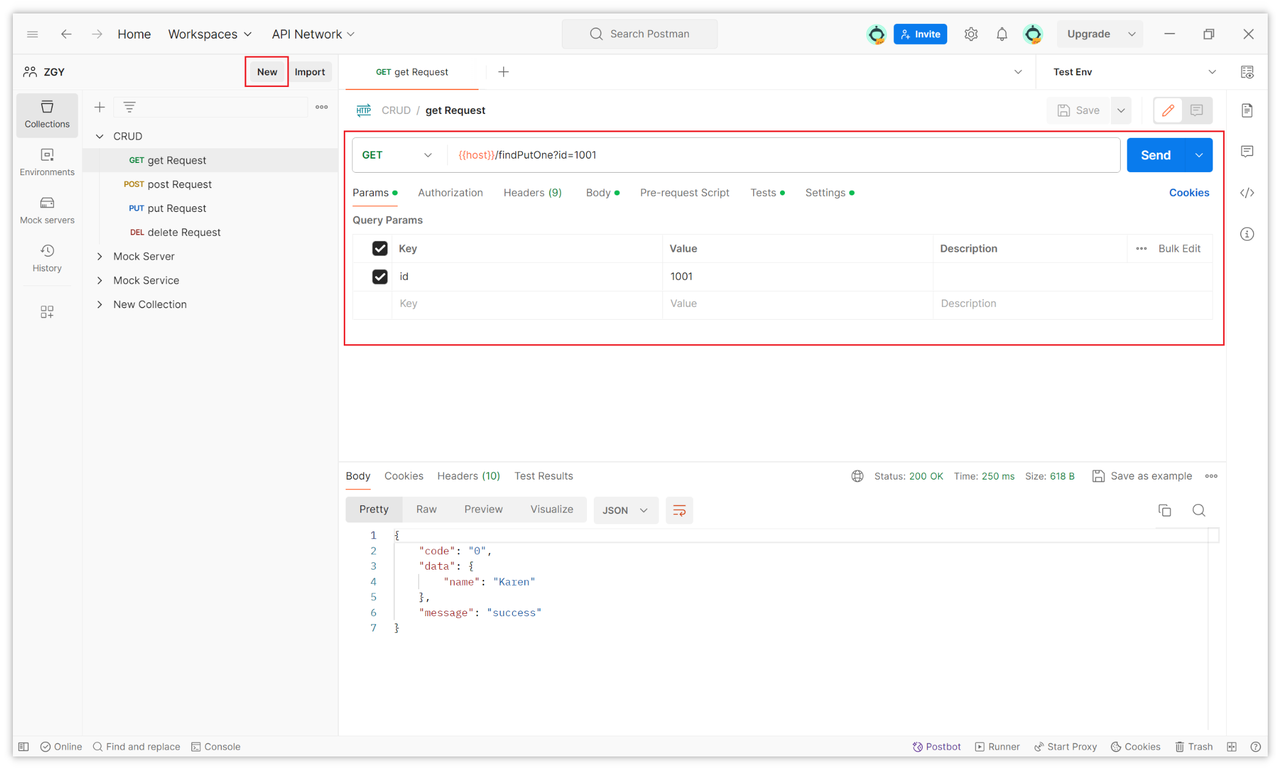Go forward with the right arrow
Image resolution: width=1280 pixels, height=773 pixels.
click(x=97, y=34)
